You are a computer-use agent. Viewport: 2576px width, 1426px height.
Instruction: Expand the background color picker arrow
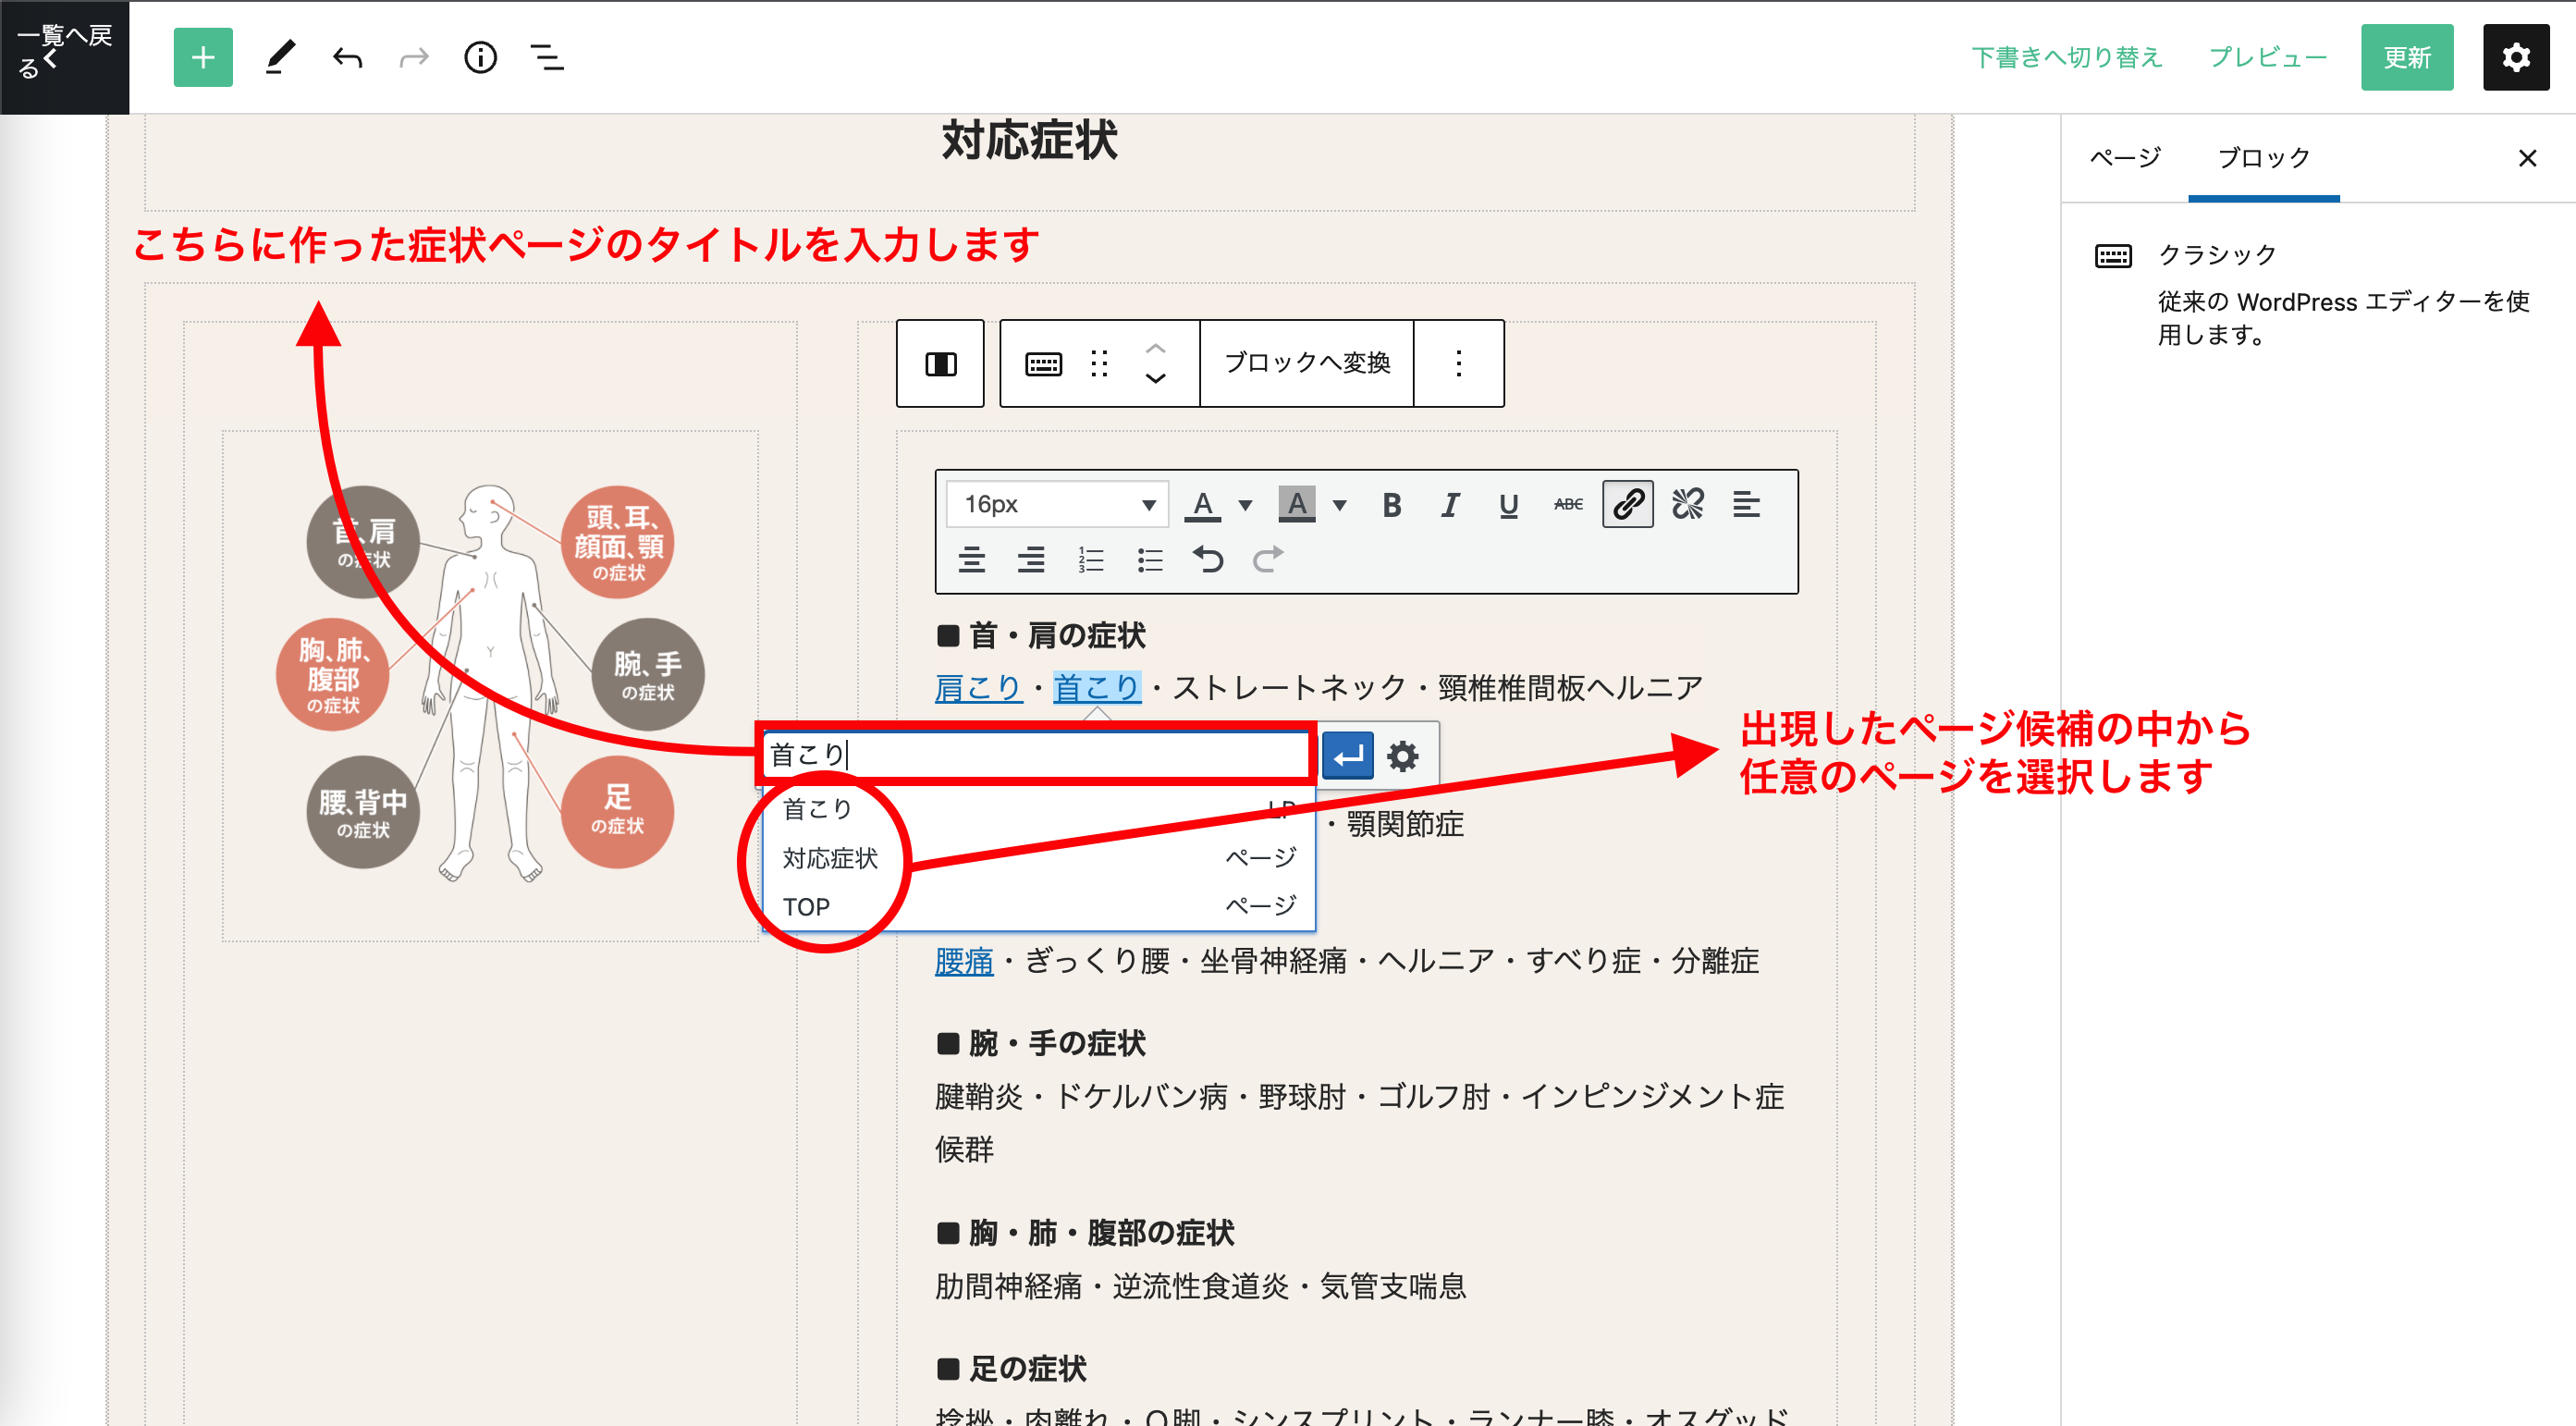click(x=1339, y=505)
